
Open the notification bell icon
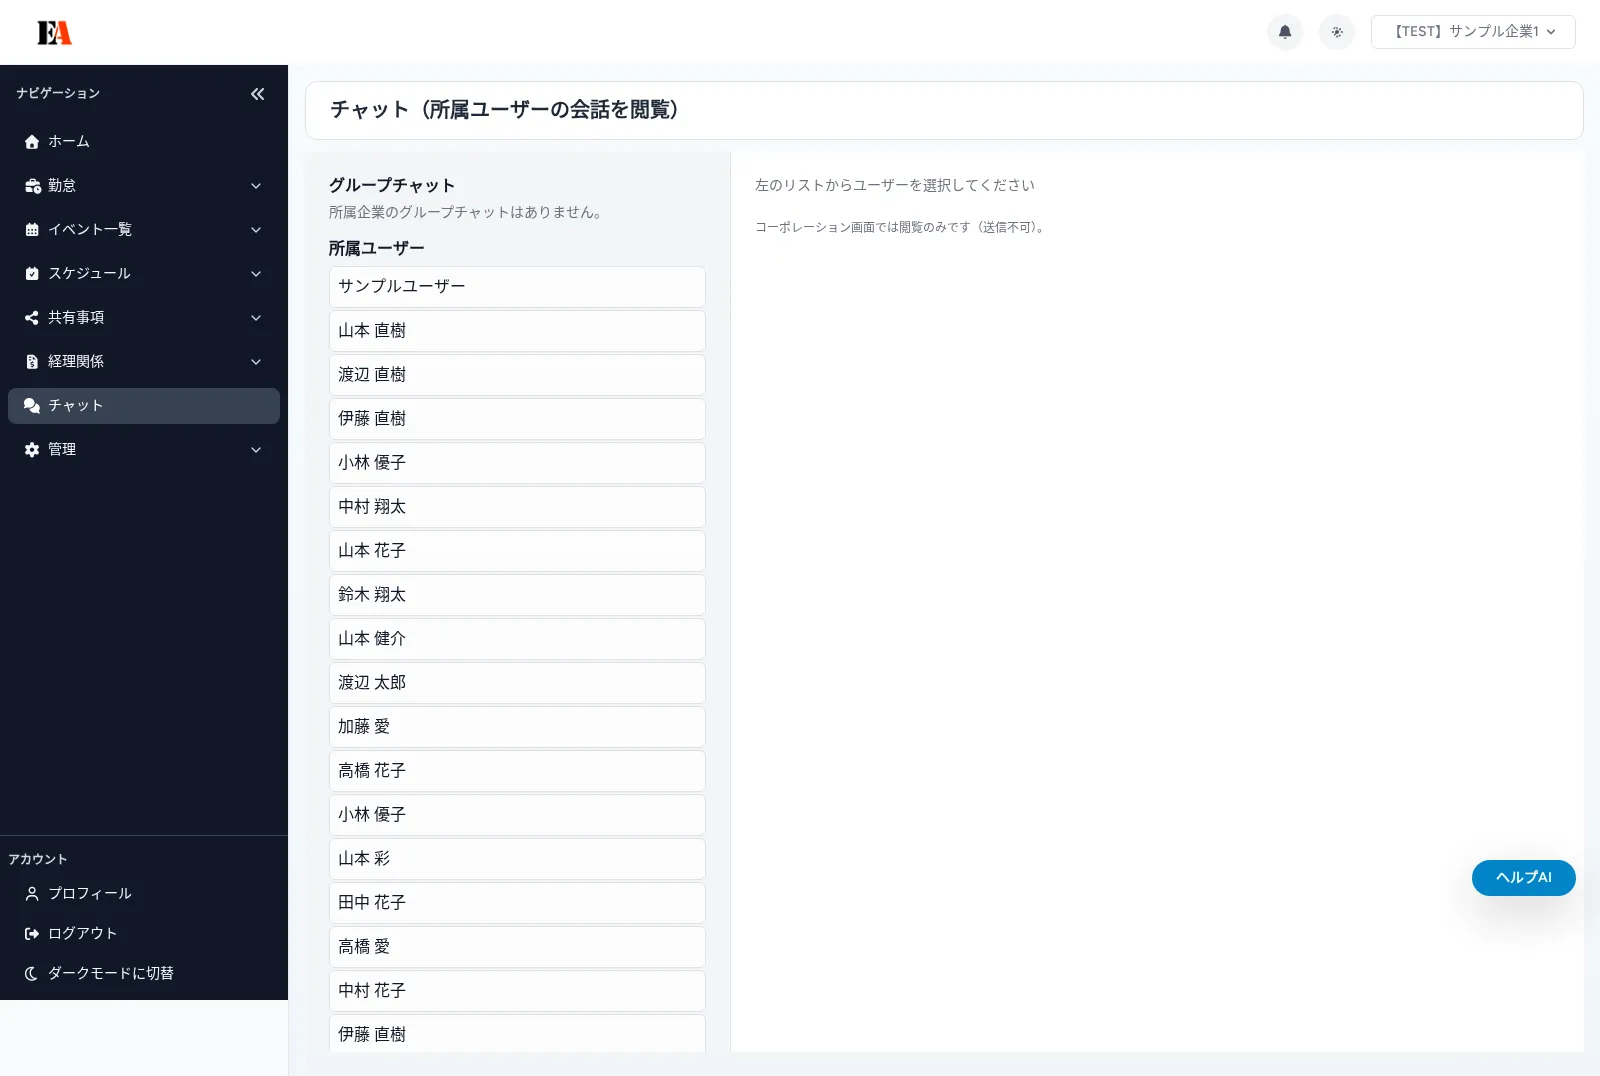1285,31
